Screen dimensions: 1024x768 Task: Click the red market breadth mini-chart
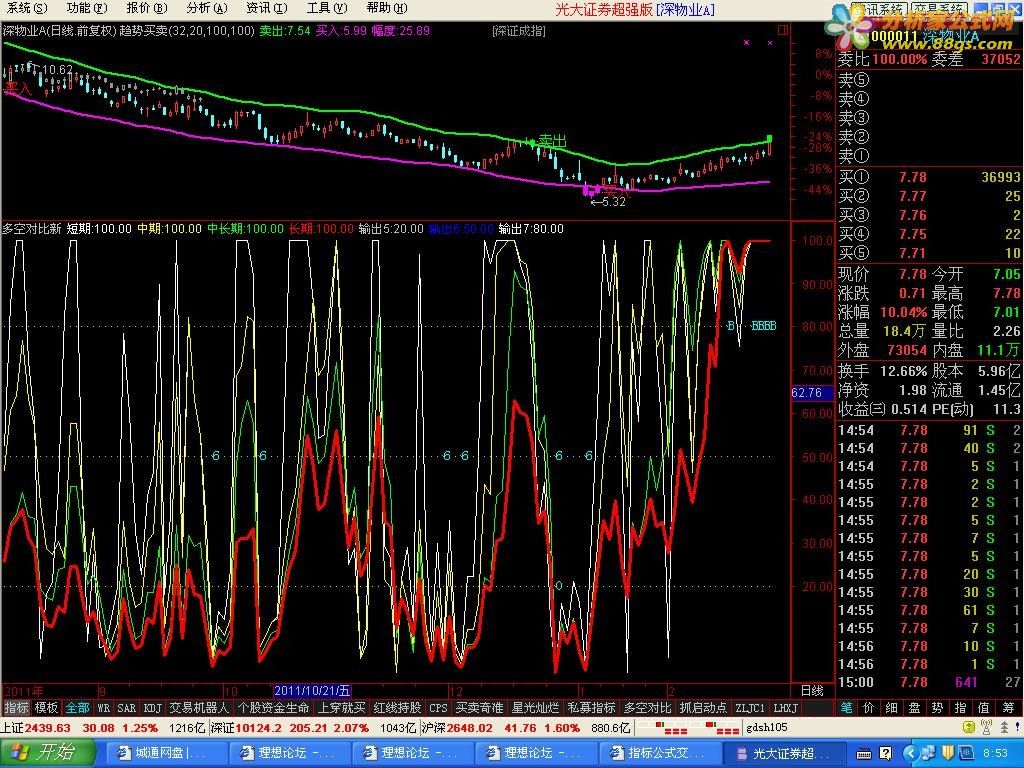(688, 728)
